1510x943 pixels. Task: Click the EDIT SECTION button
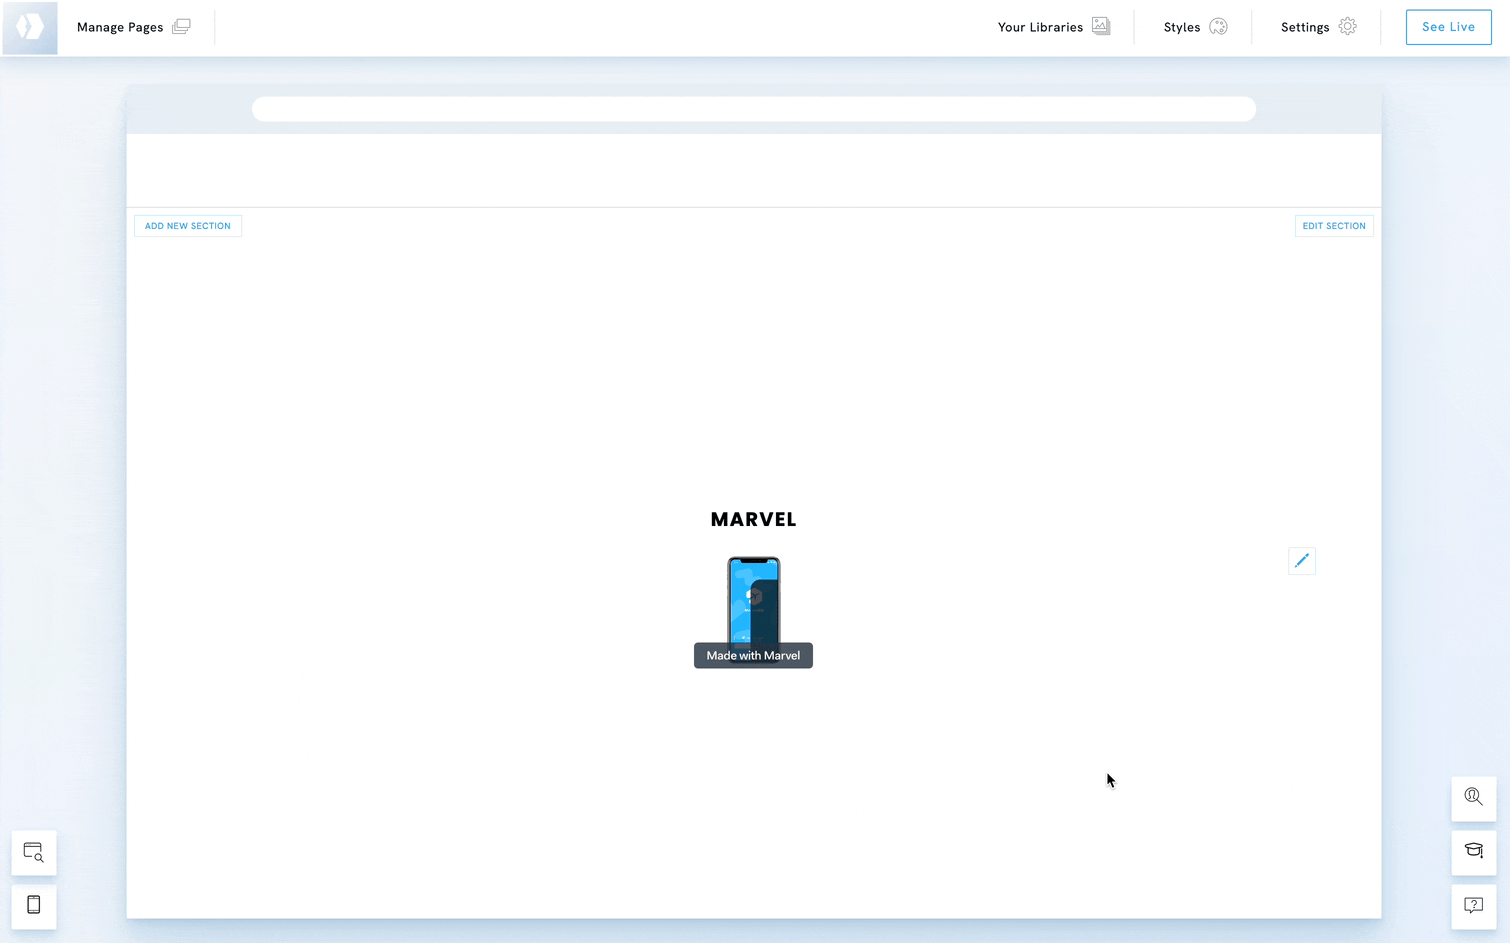coord(1333,226)
